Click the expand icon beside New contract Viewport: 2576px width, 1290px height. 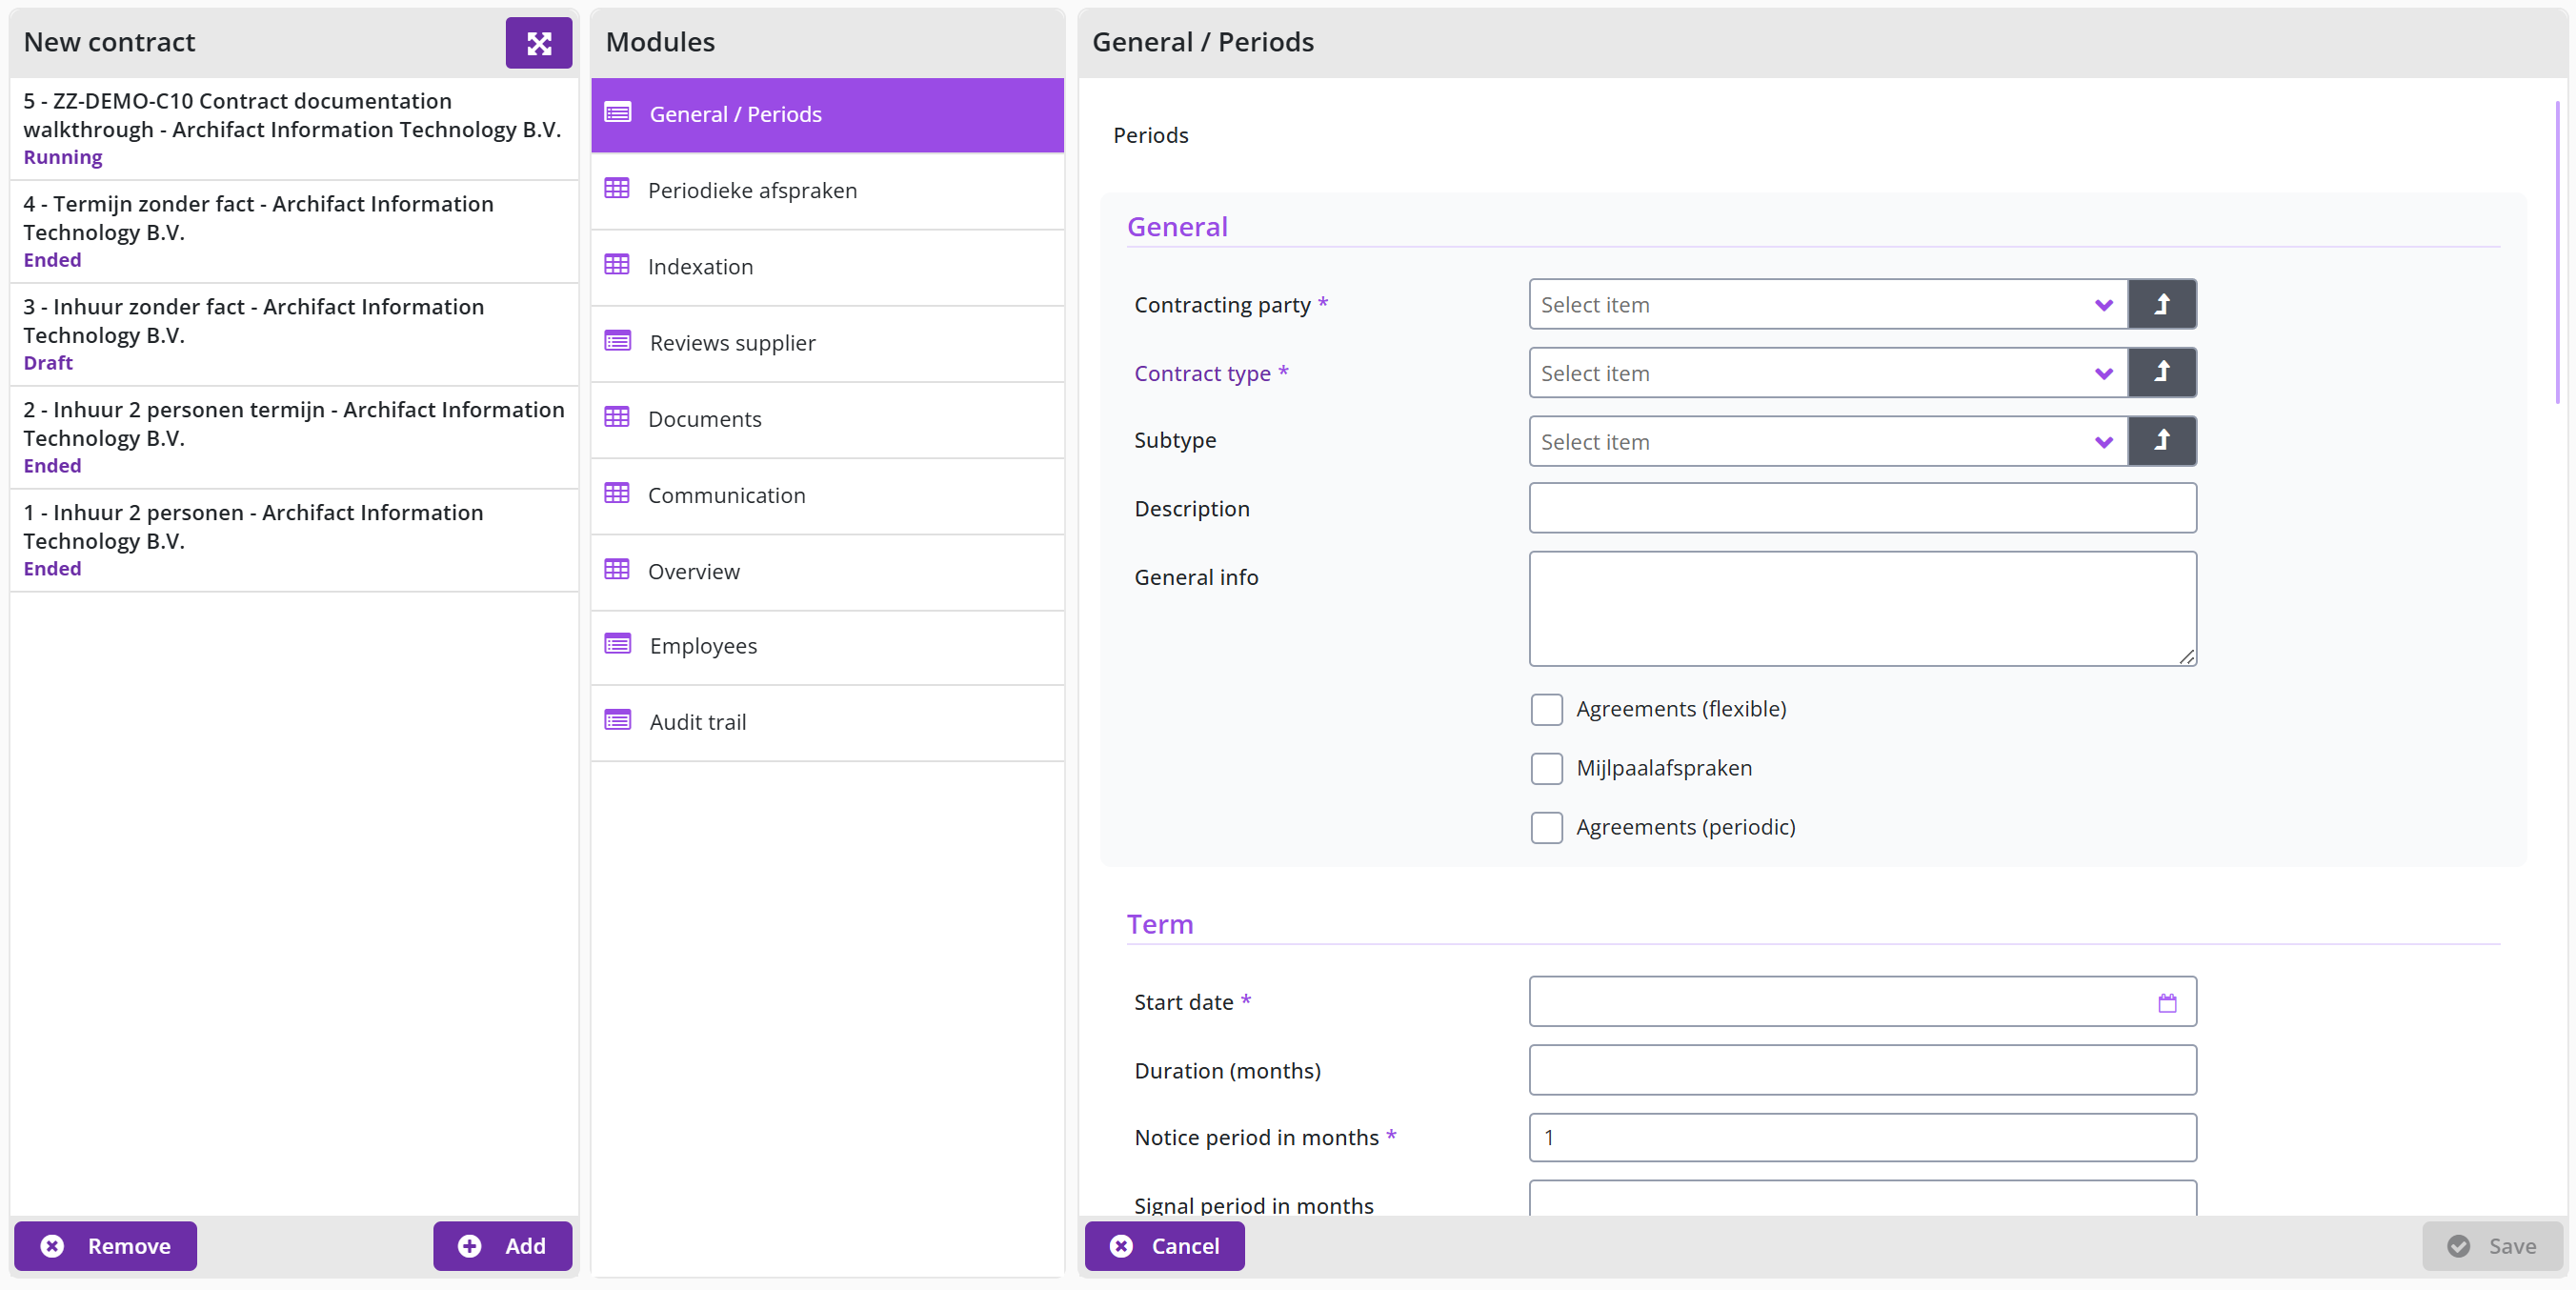tap(538, 43)
